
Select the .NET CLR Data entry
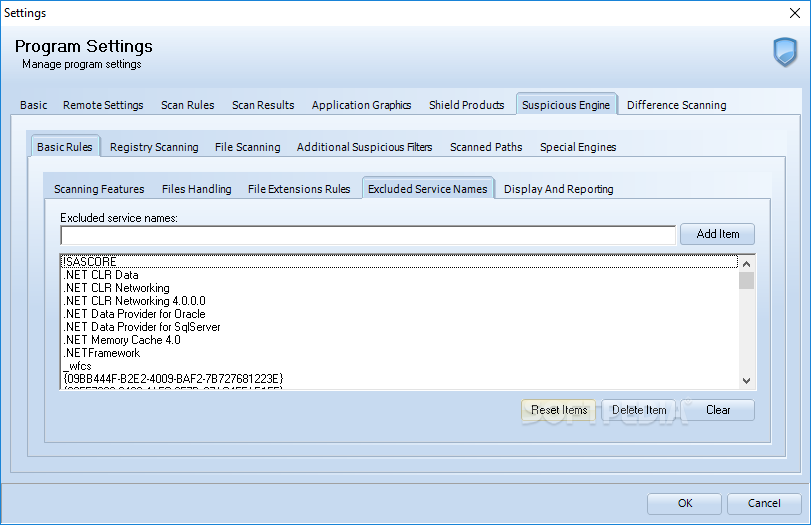pos(400,275)
